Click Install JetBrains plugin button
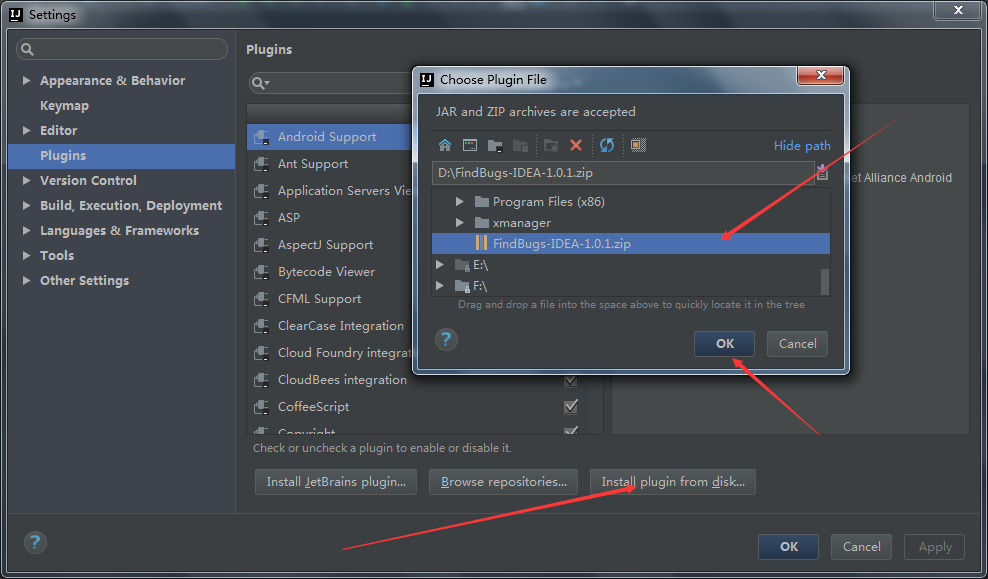 pyautogui.click(x=336, y=482)
